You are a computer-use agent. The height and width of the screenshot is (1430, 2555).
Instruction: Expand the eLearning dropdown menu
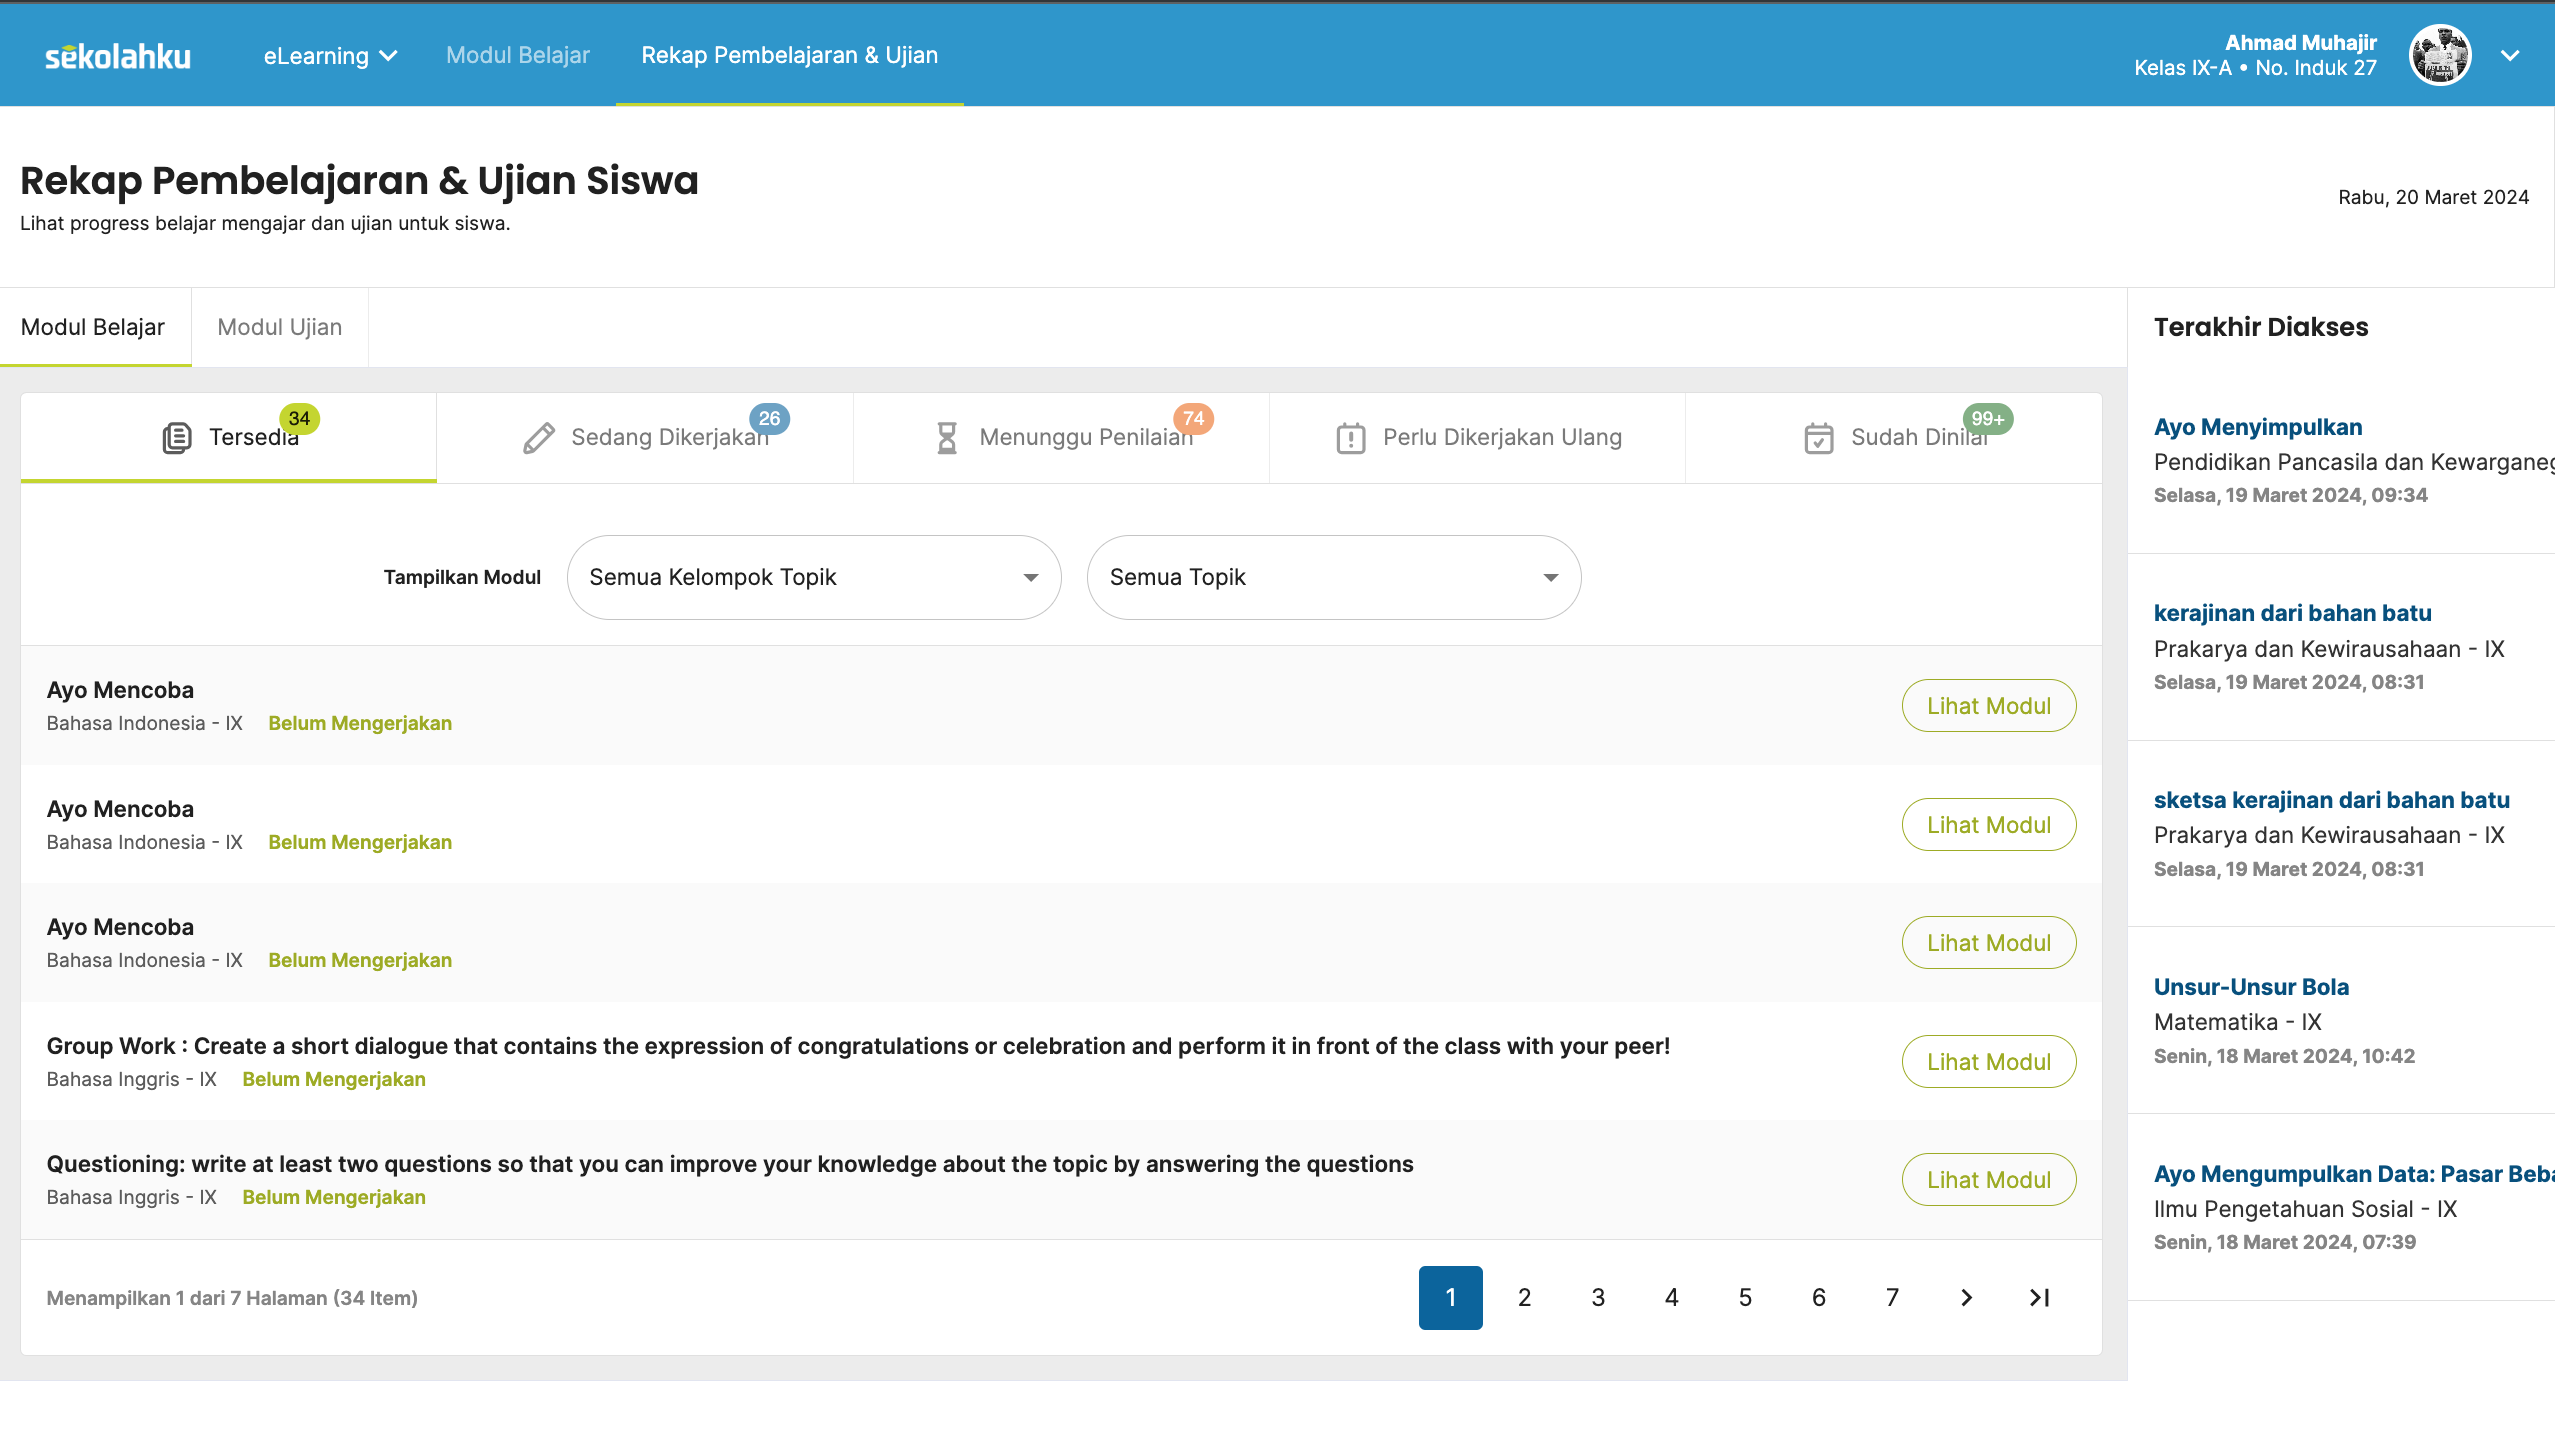tap(330, 56)
